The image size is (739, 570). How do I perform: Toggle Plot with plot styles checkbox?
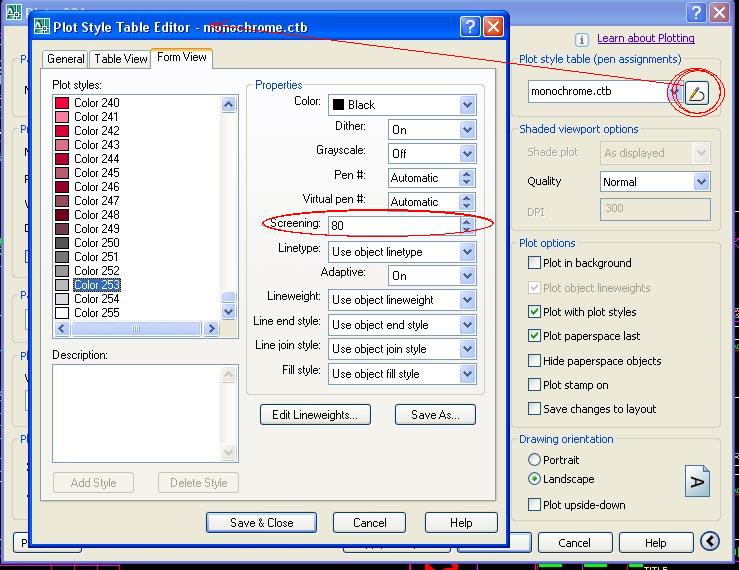tap(534, 312)
